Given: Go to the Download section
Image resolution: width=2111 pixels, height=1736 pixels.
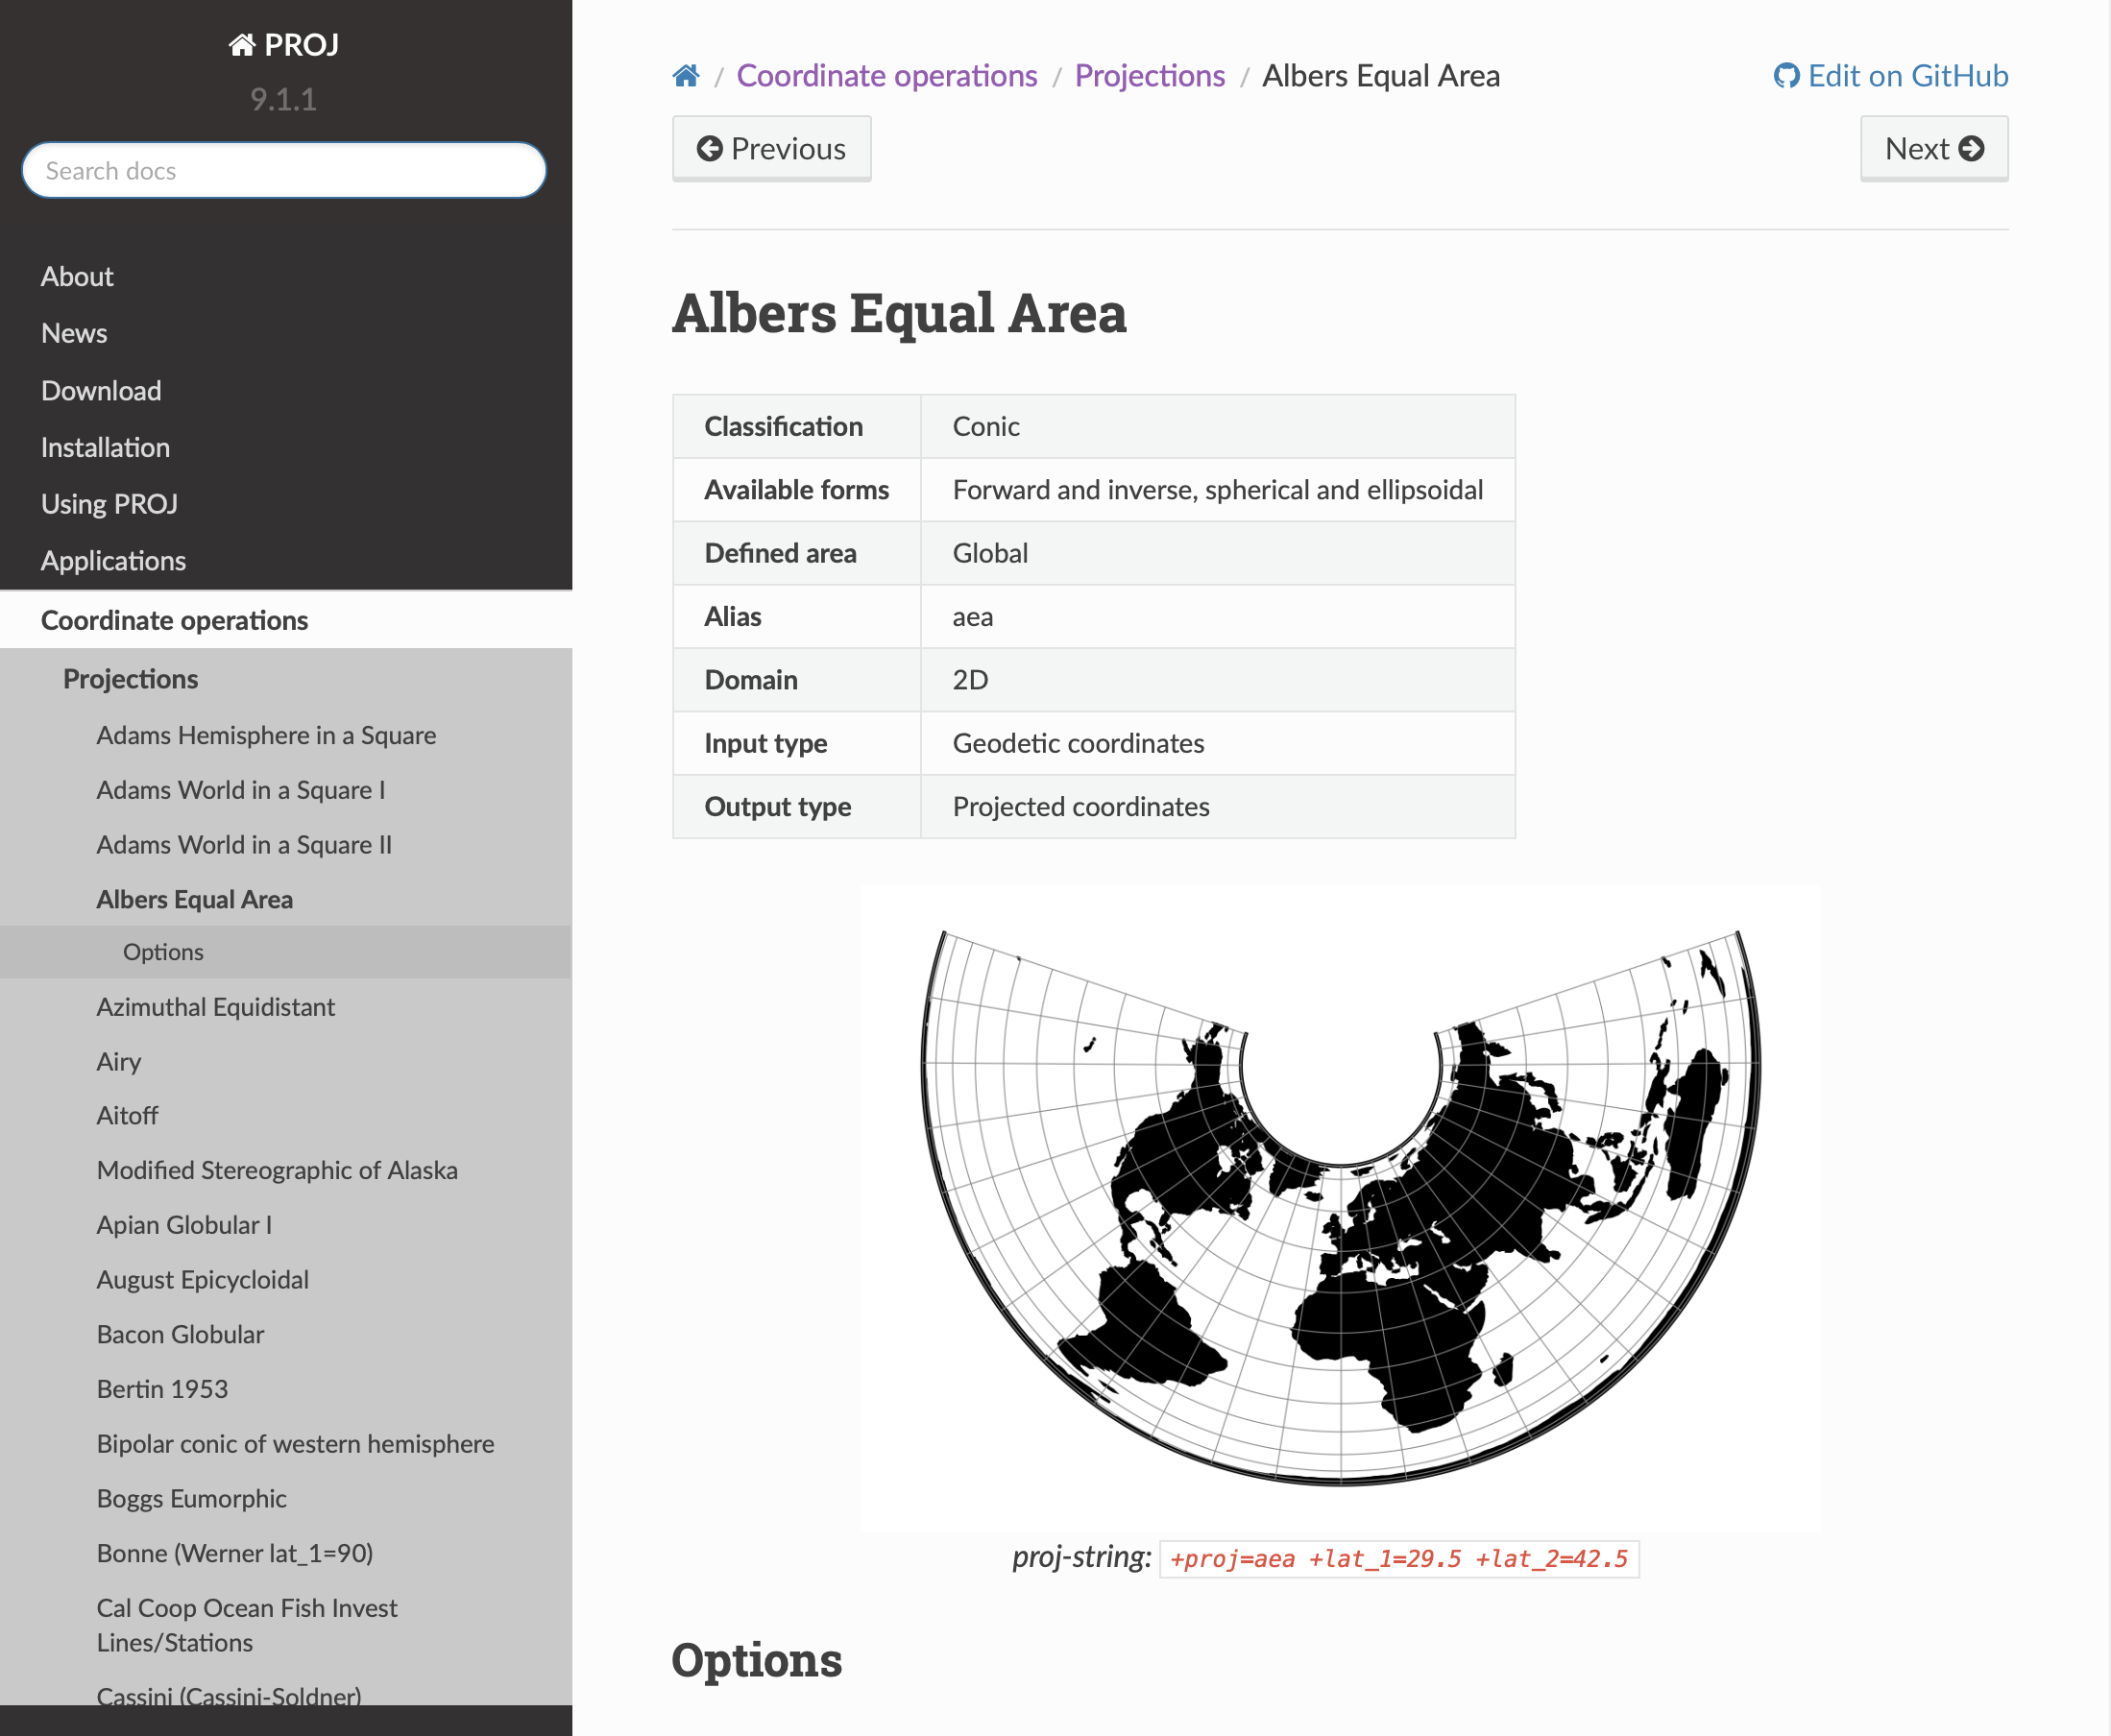Looking at the screenshot, I should 101,391.
